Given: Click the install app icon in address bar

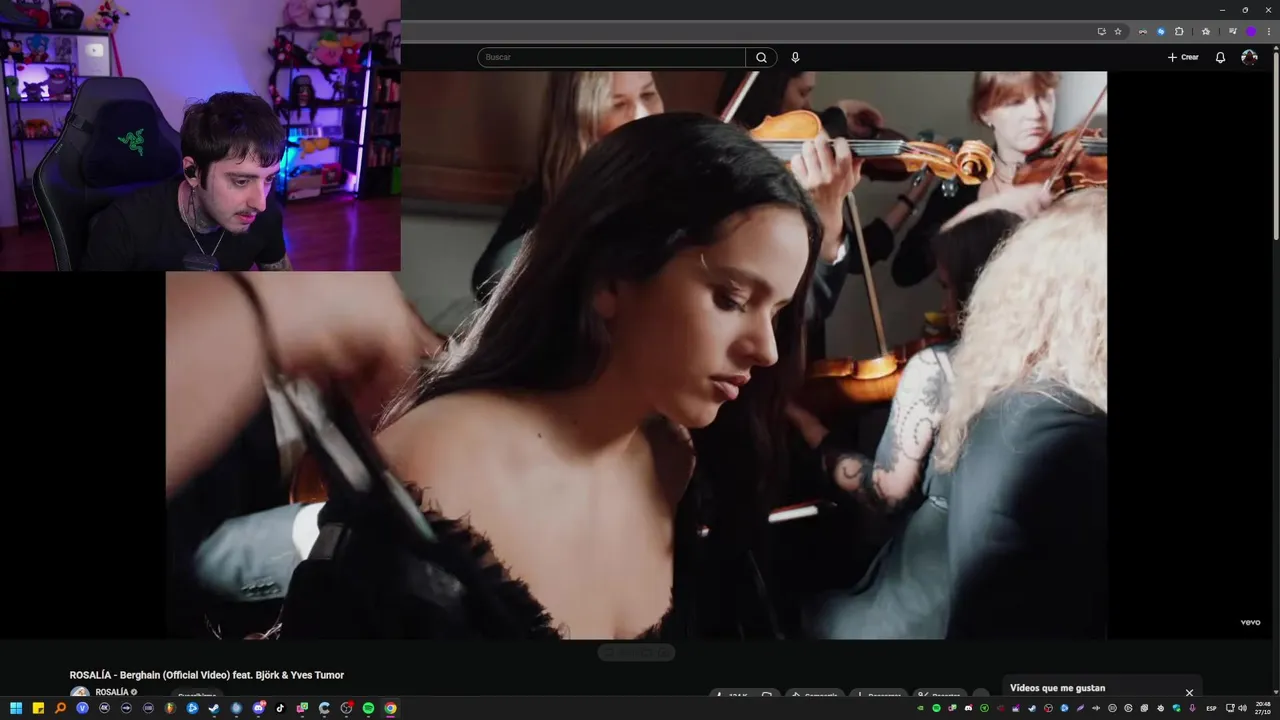Looking at the screenshot, I should click(1102, 31).
